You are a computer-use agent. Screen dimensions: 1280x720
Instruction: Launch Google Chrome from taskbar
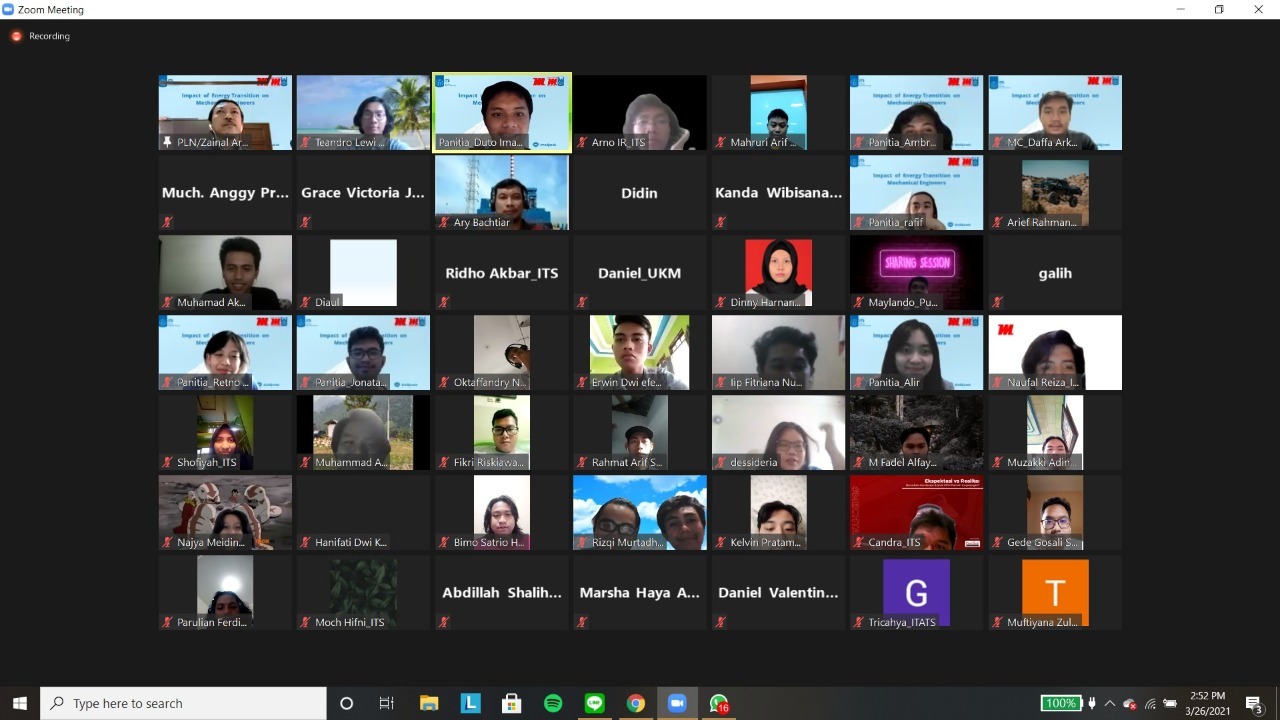click(636, 703)
